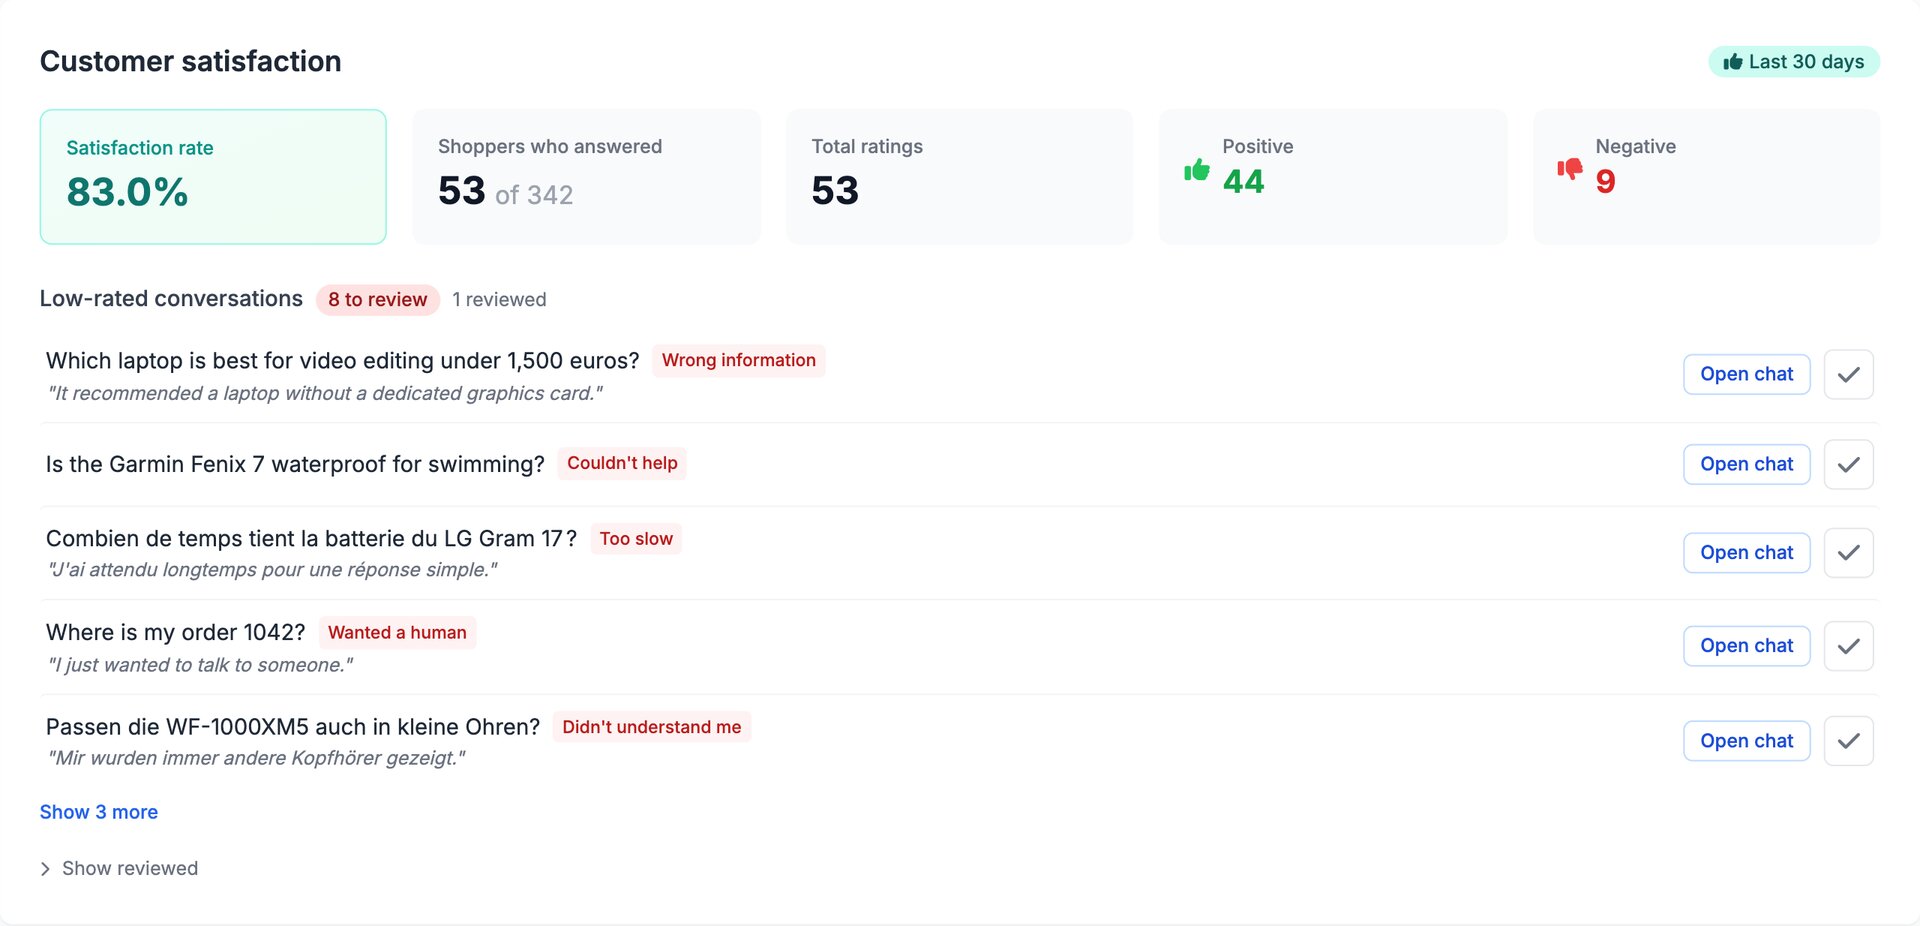Screen dimensions: 1920x926
Task: Click the dedicated graphics card feedback quote
Action: point(326,394)
